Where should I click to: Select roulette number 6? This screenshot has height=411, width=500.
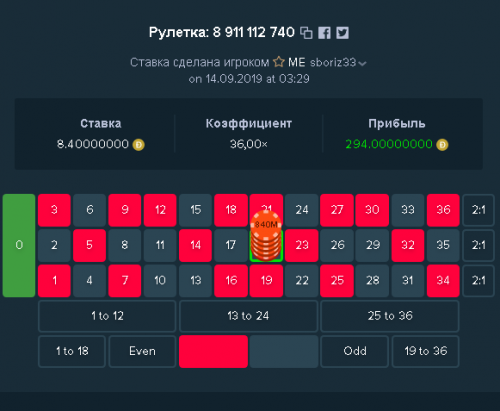pyautogui.click(x=90, y=210)
